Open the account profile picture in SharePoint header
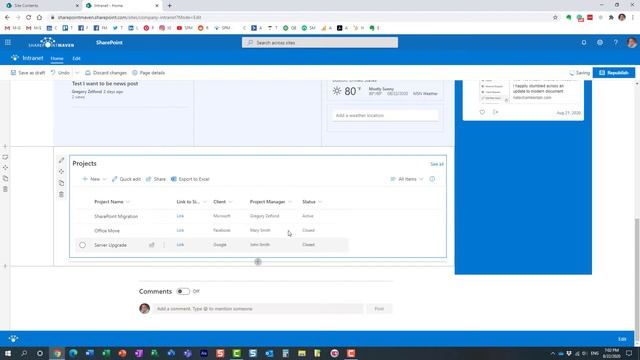Screen dimensions: 640x360 coord(631,42)
